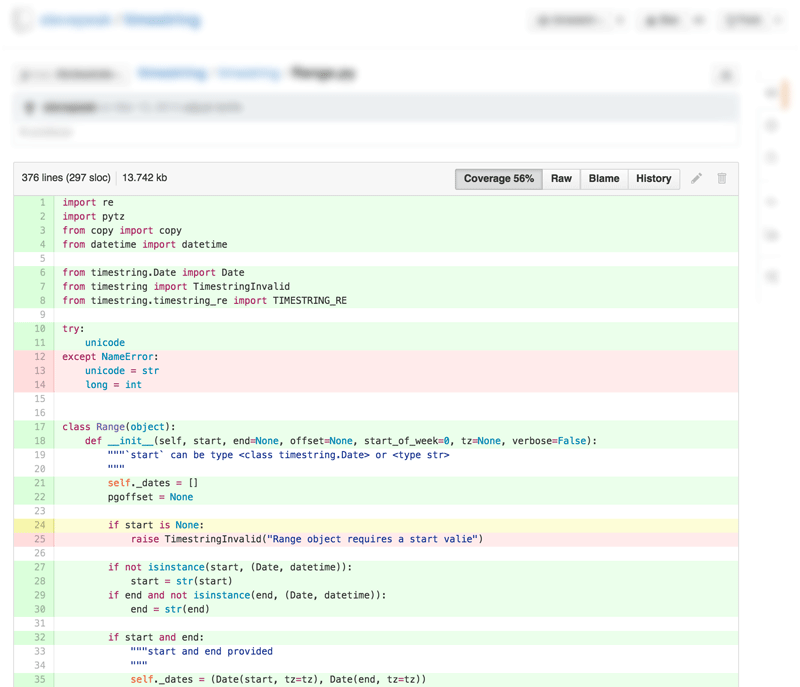Click the trash delete file icon
This screenshot has width=800, height=687.
[721, 179]
